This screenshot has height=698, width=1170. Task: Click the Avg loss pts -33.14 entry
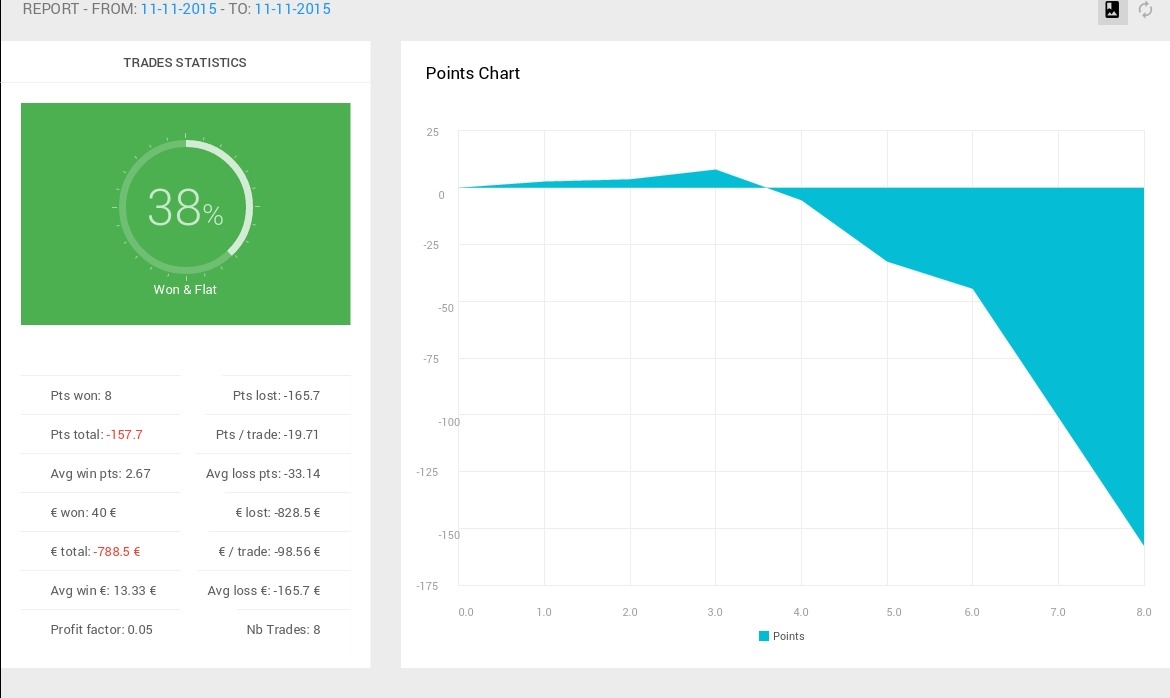263,473
